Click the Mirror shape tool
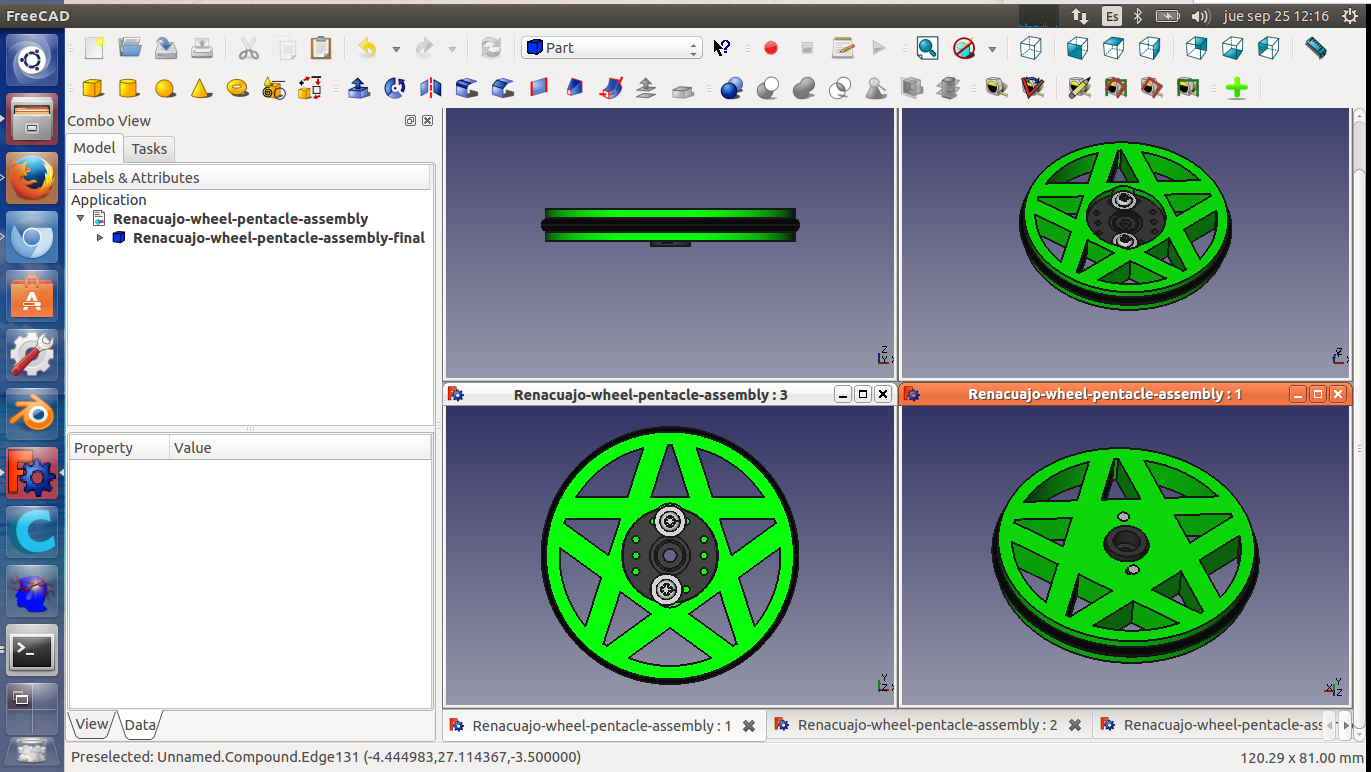The width and height of the screenshot is (1371, 772). [431, 88]
